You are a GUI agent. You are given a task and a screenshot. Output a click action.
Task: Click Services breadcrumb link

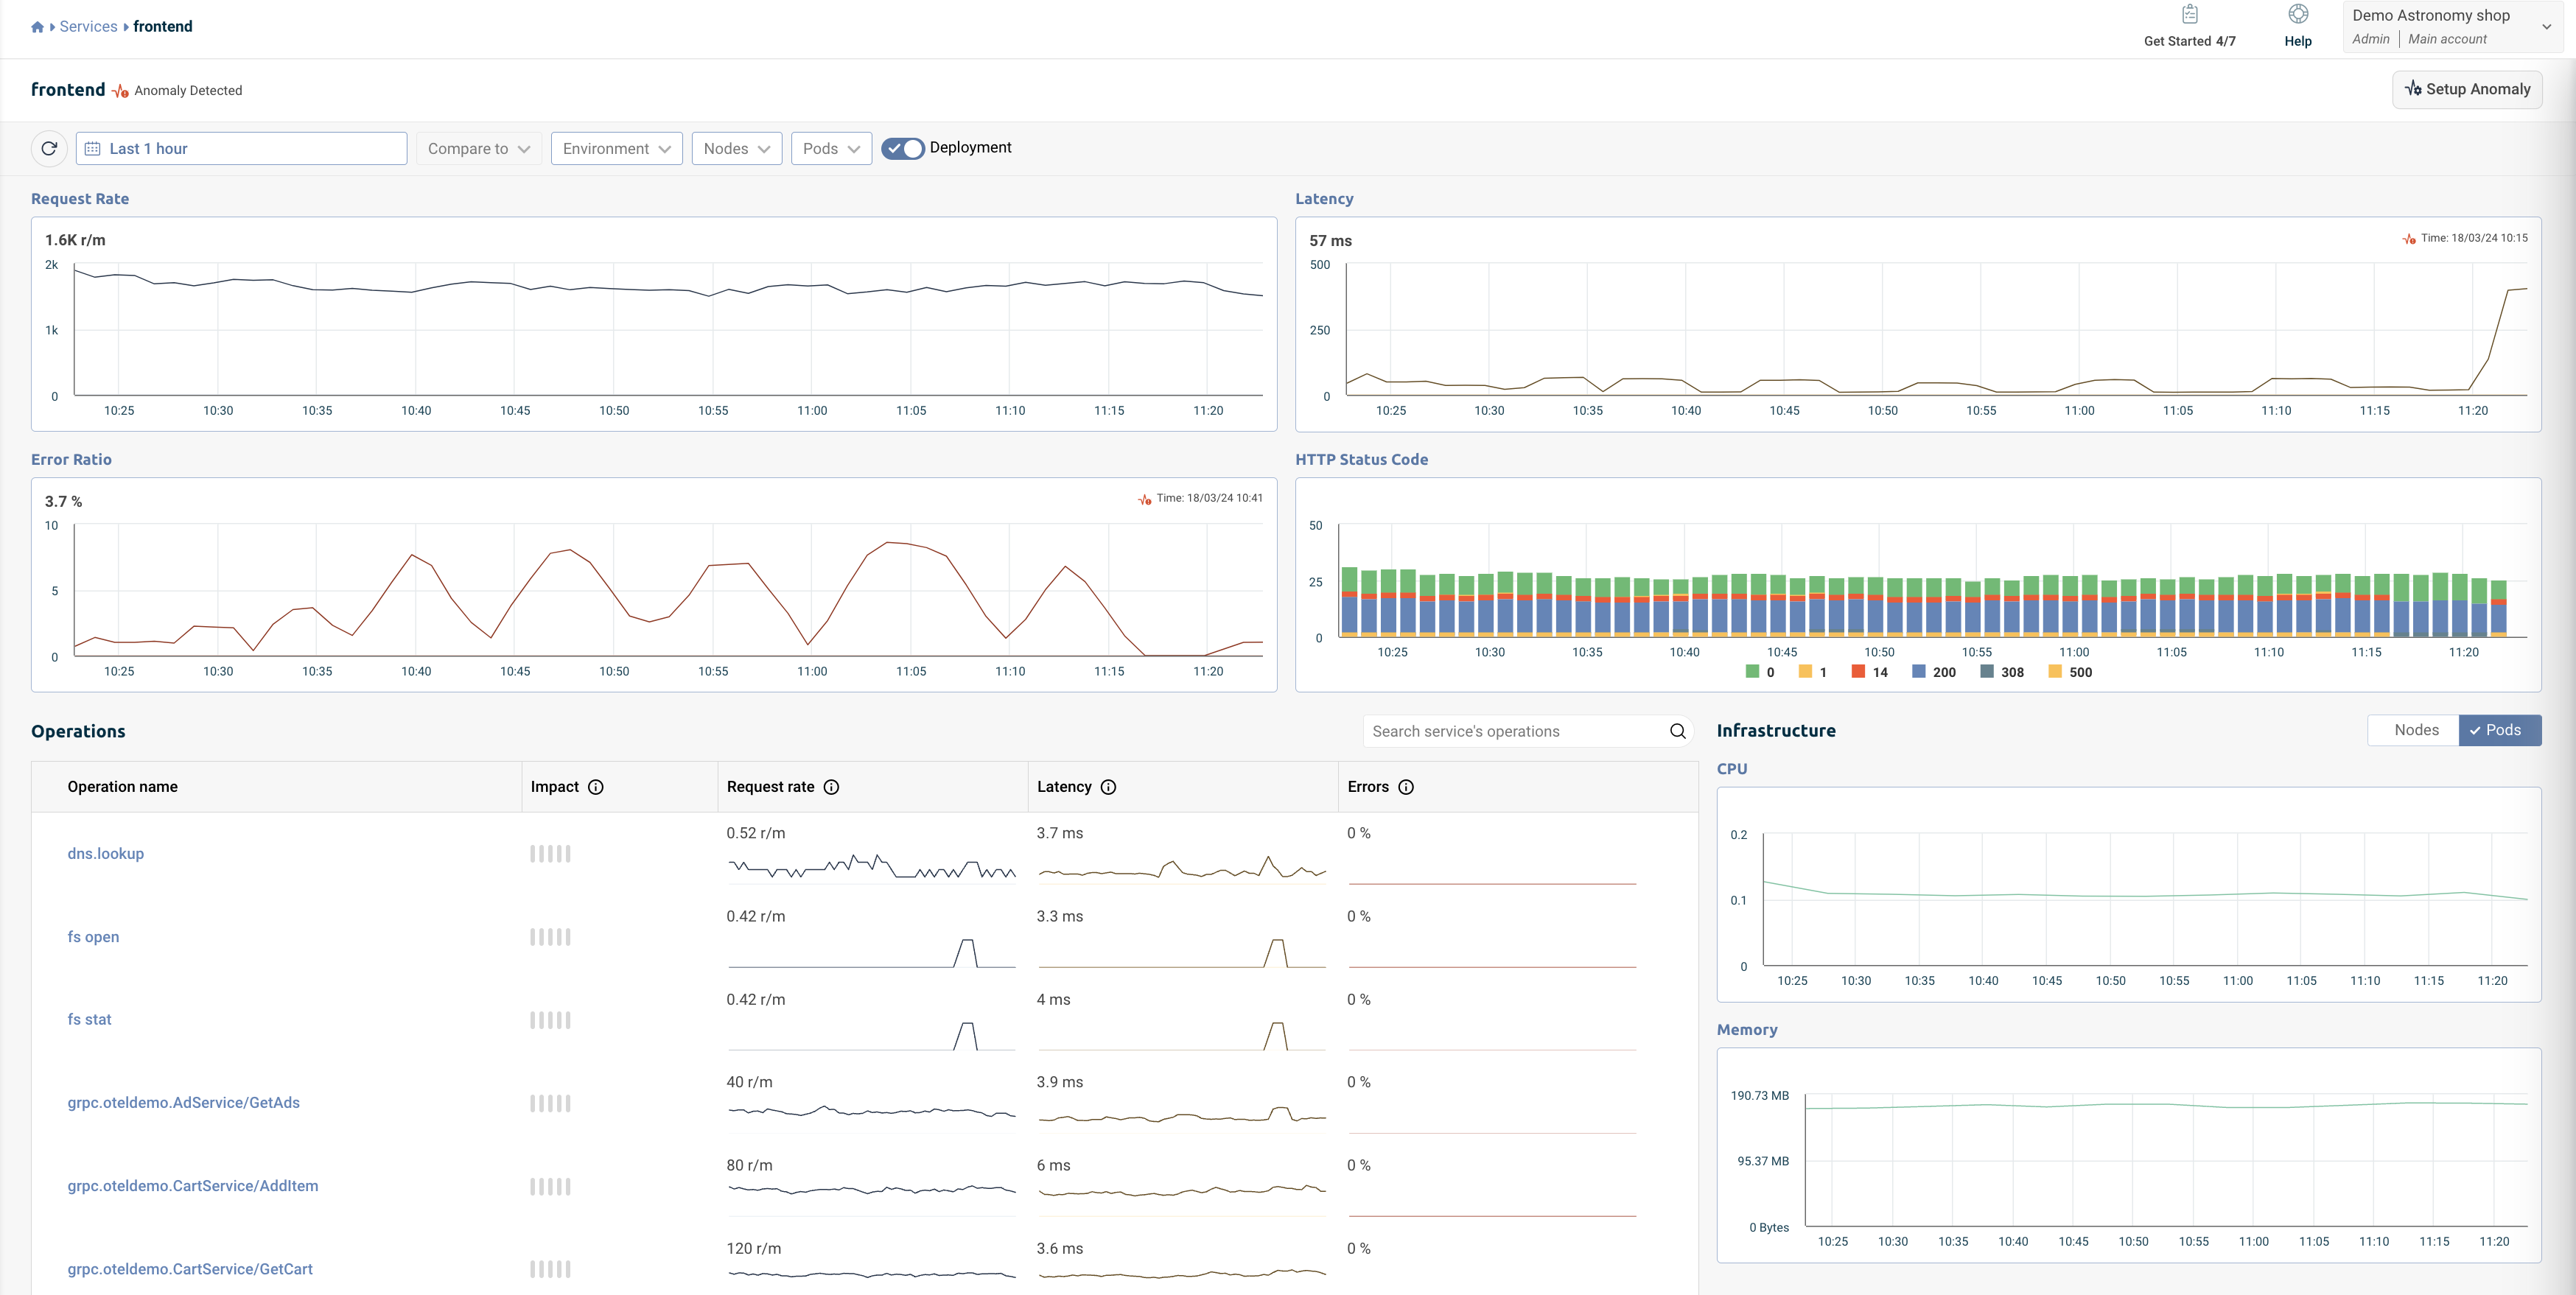(x=88, y=27)
